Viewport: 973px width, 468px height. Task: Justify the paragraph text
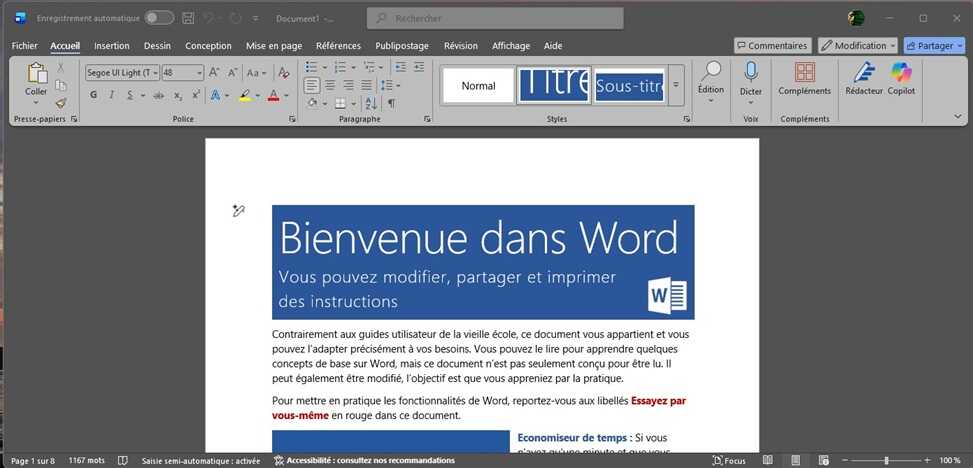click(x=367, y=85)
